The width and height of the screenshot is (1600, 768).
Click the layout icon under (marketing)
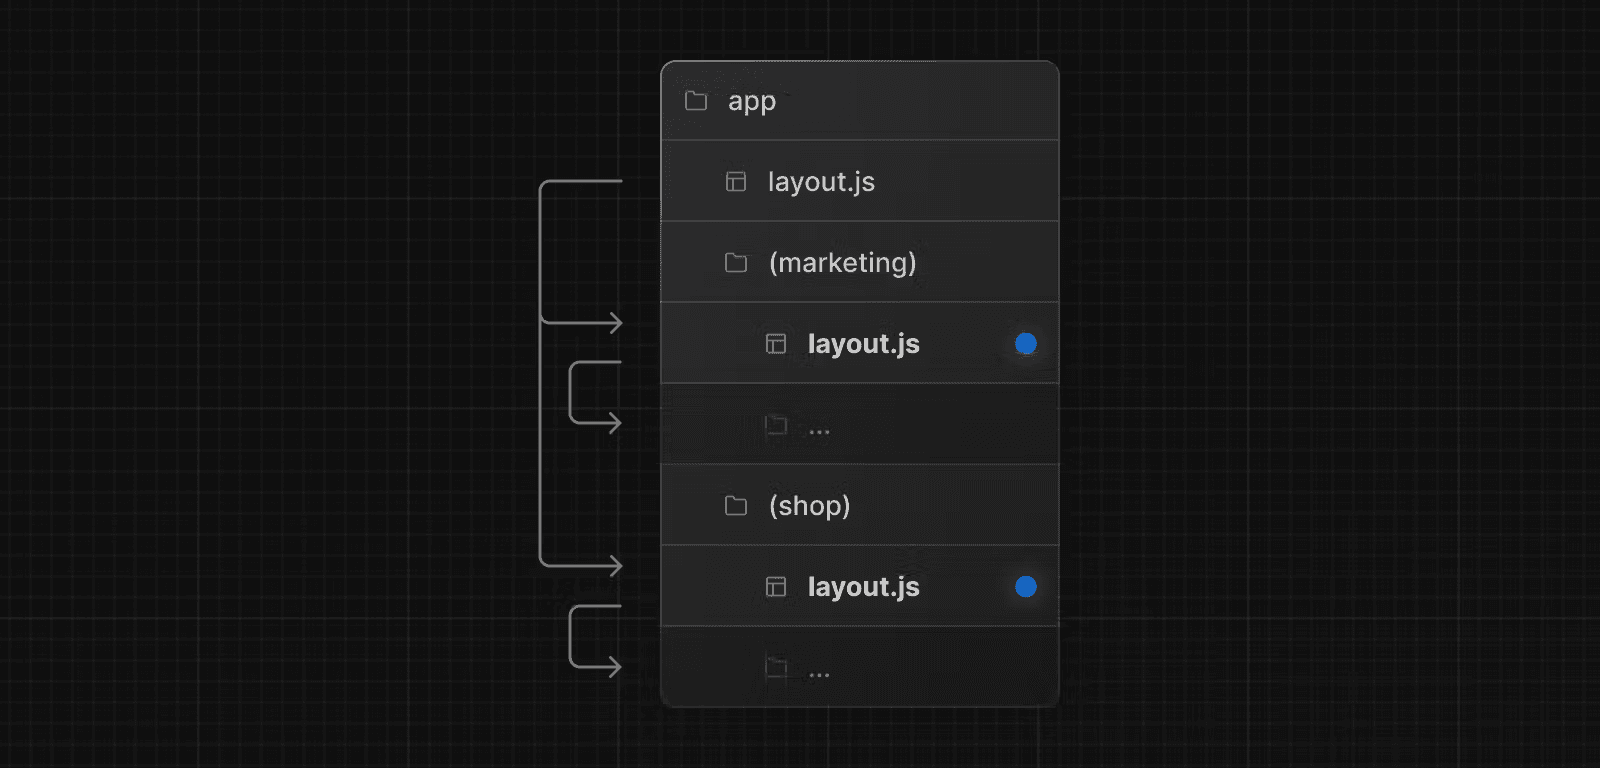point(776,344)
